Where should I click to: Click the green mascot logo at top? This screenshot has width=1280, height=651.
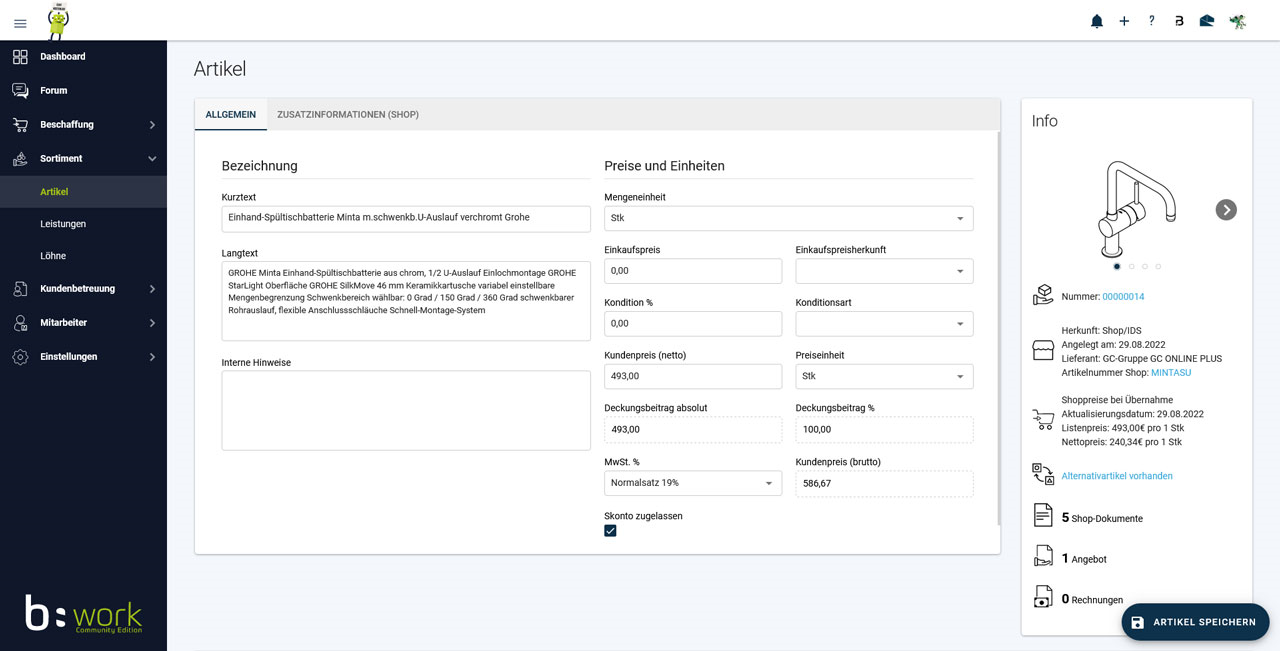click(58, 20)
